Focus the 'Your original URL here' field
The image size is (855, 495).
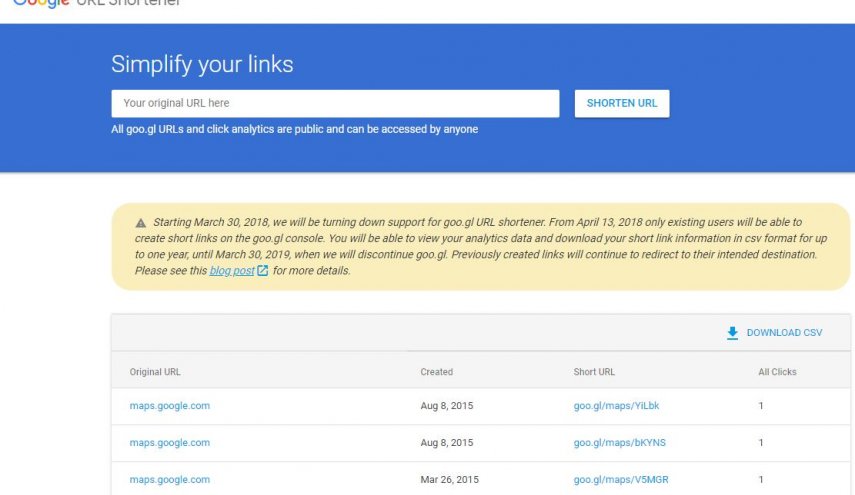coord(335,104)
